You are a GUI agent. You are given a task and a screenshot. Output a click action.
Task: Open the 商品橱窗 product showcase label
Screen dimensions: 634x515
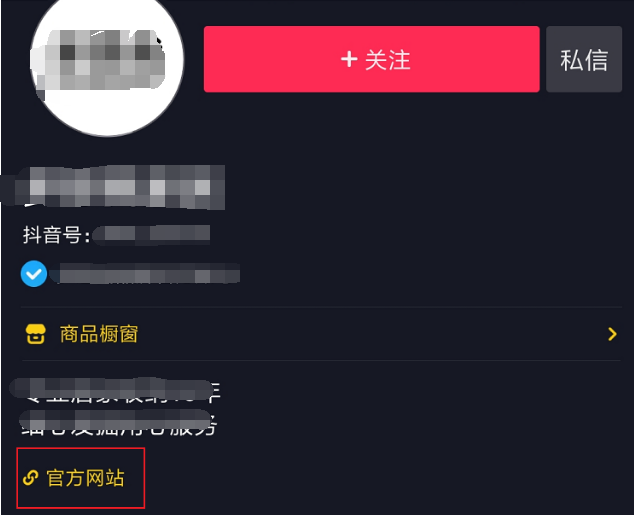coord(99,334)
